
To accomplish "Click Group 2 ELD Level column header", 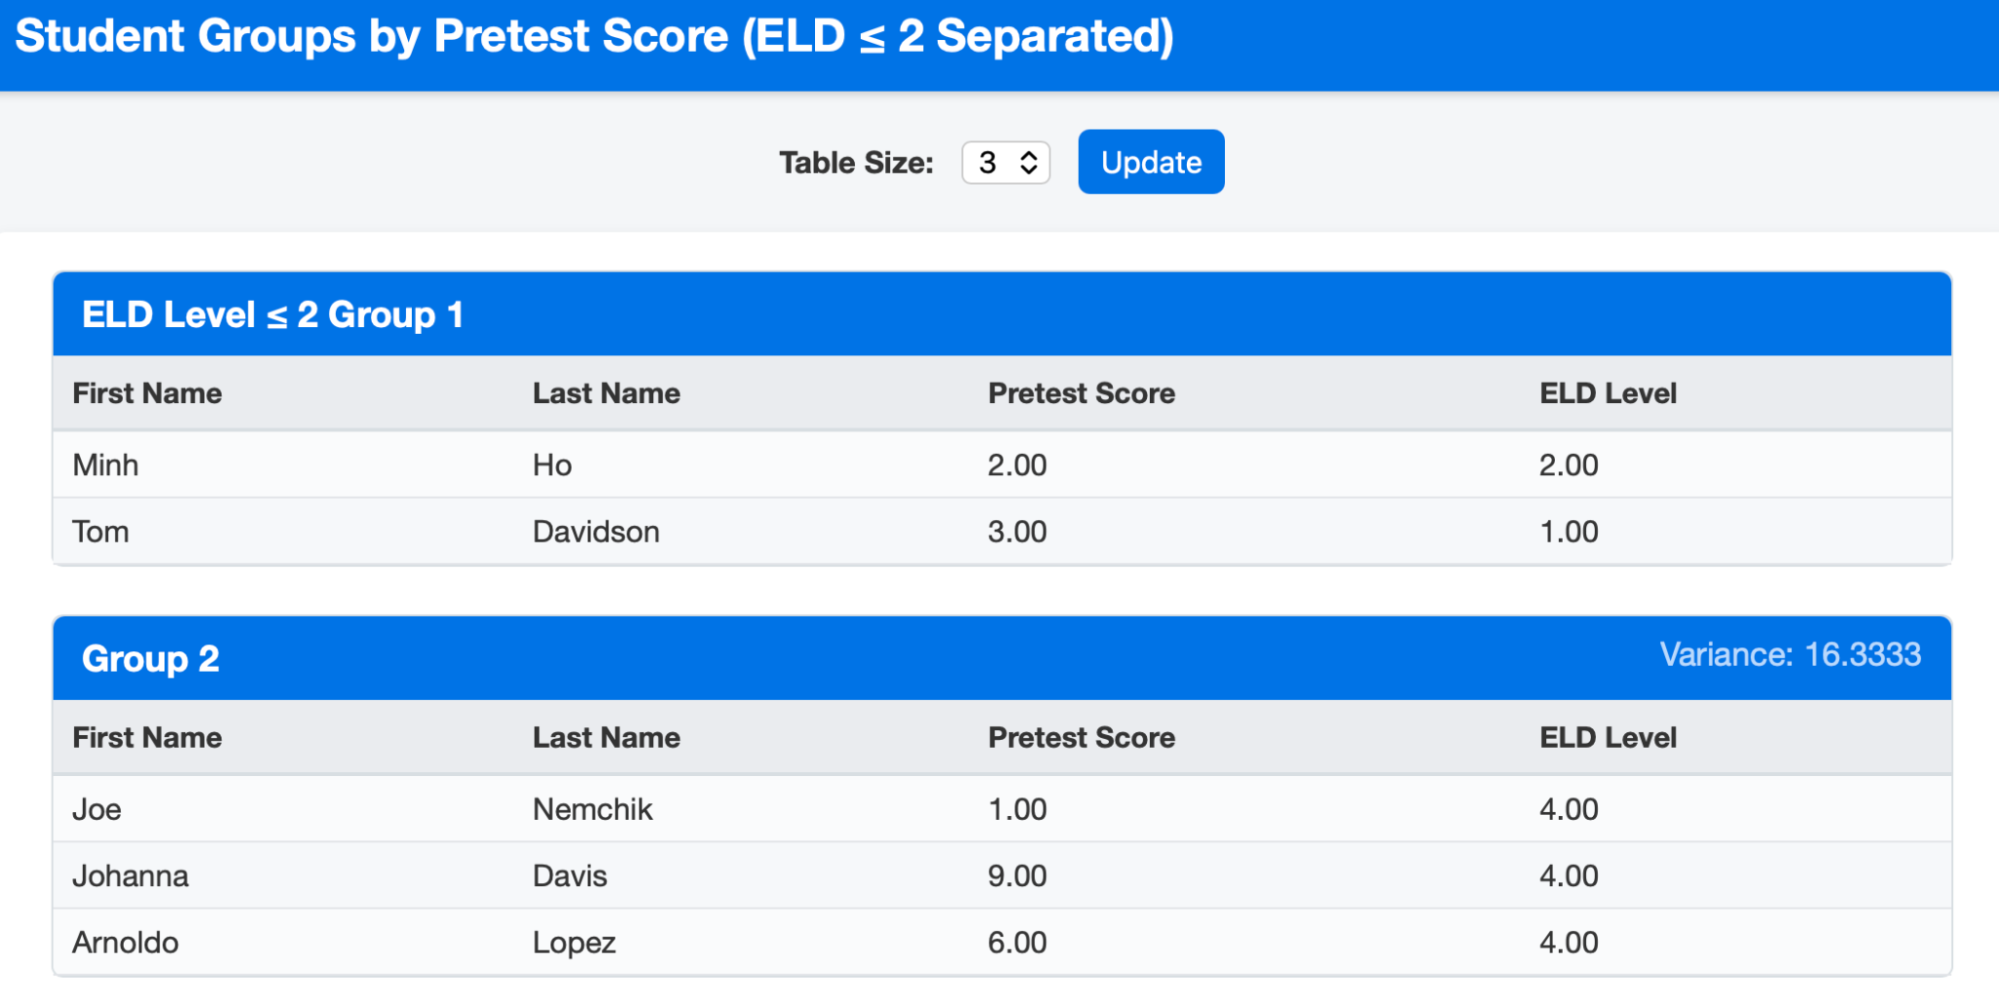I will pyautogui.click(x=1607, y=737).
